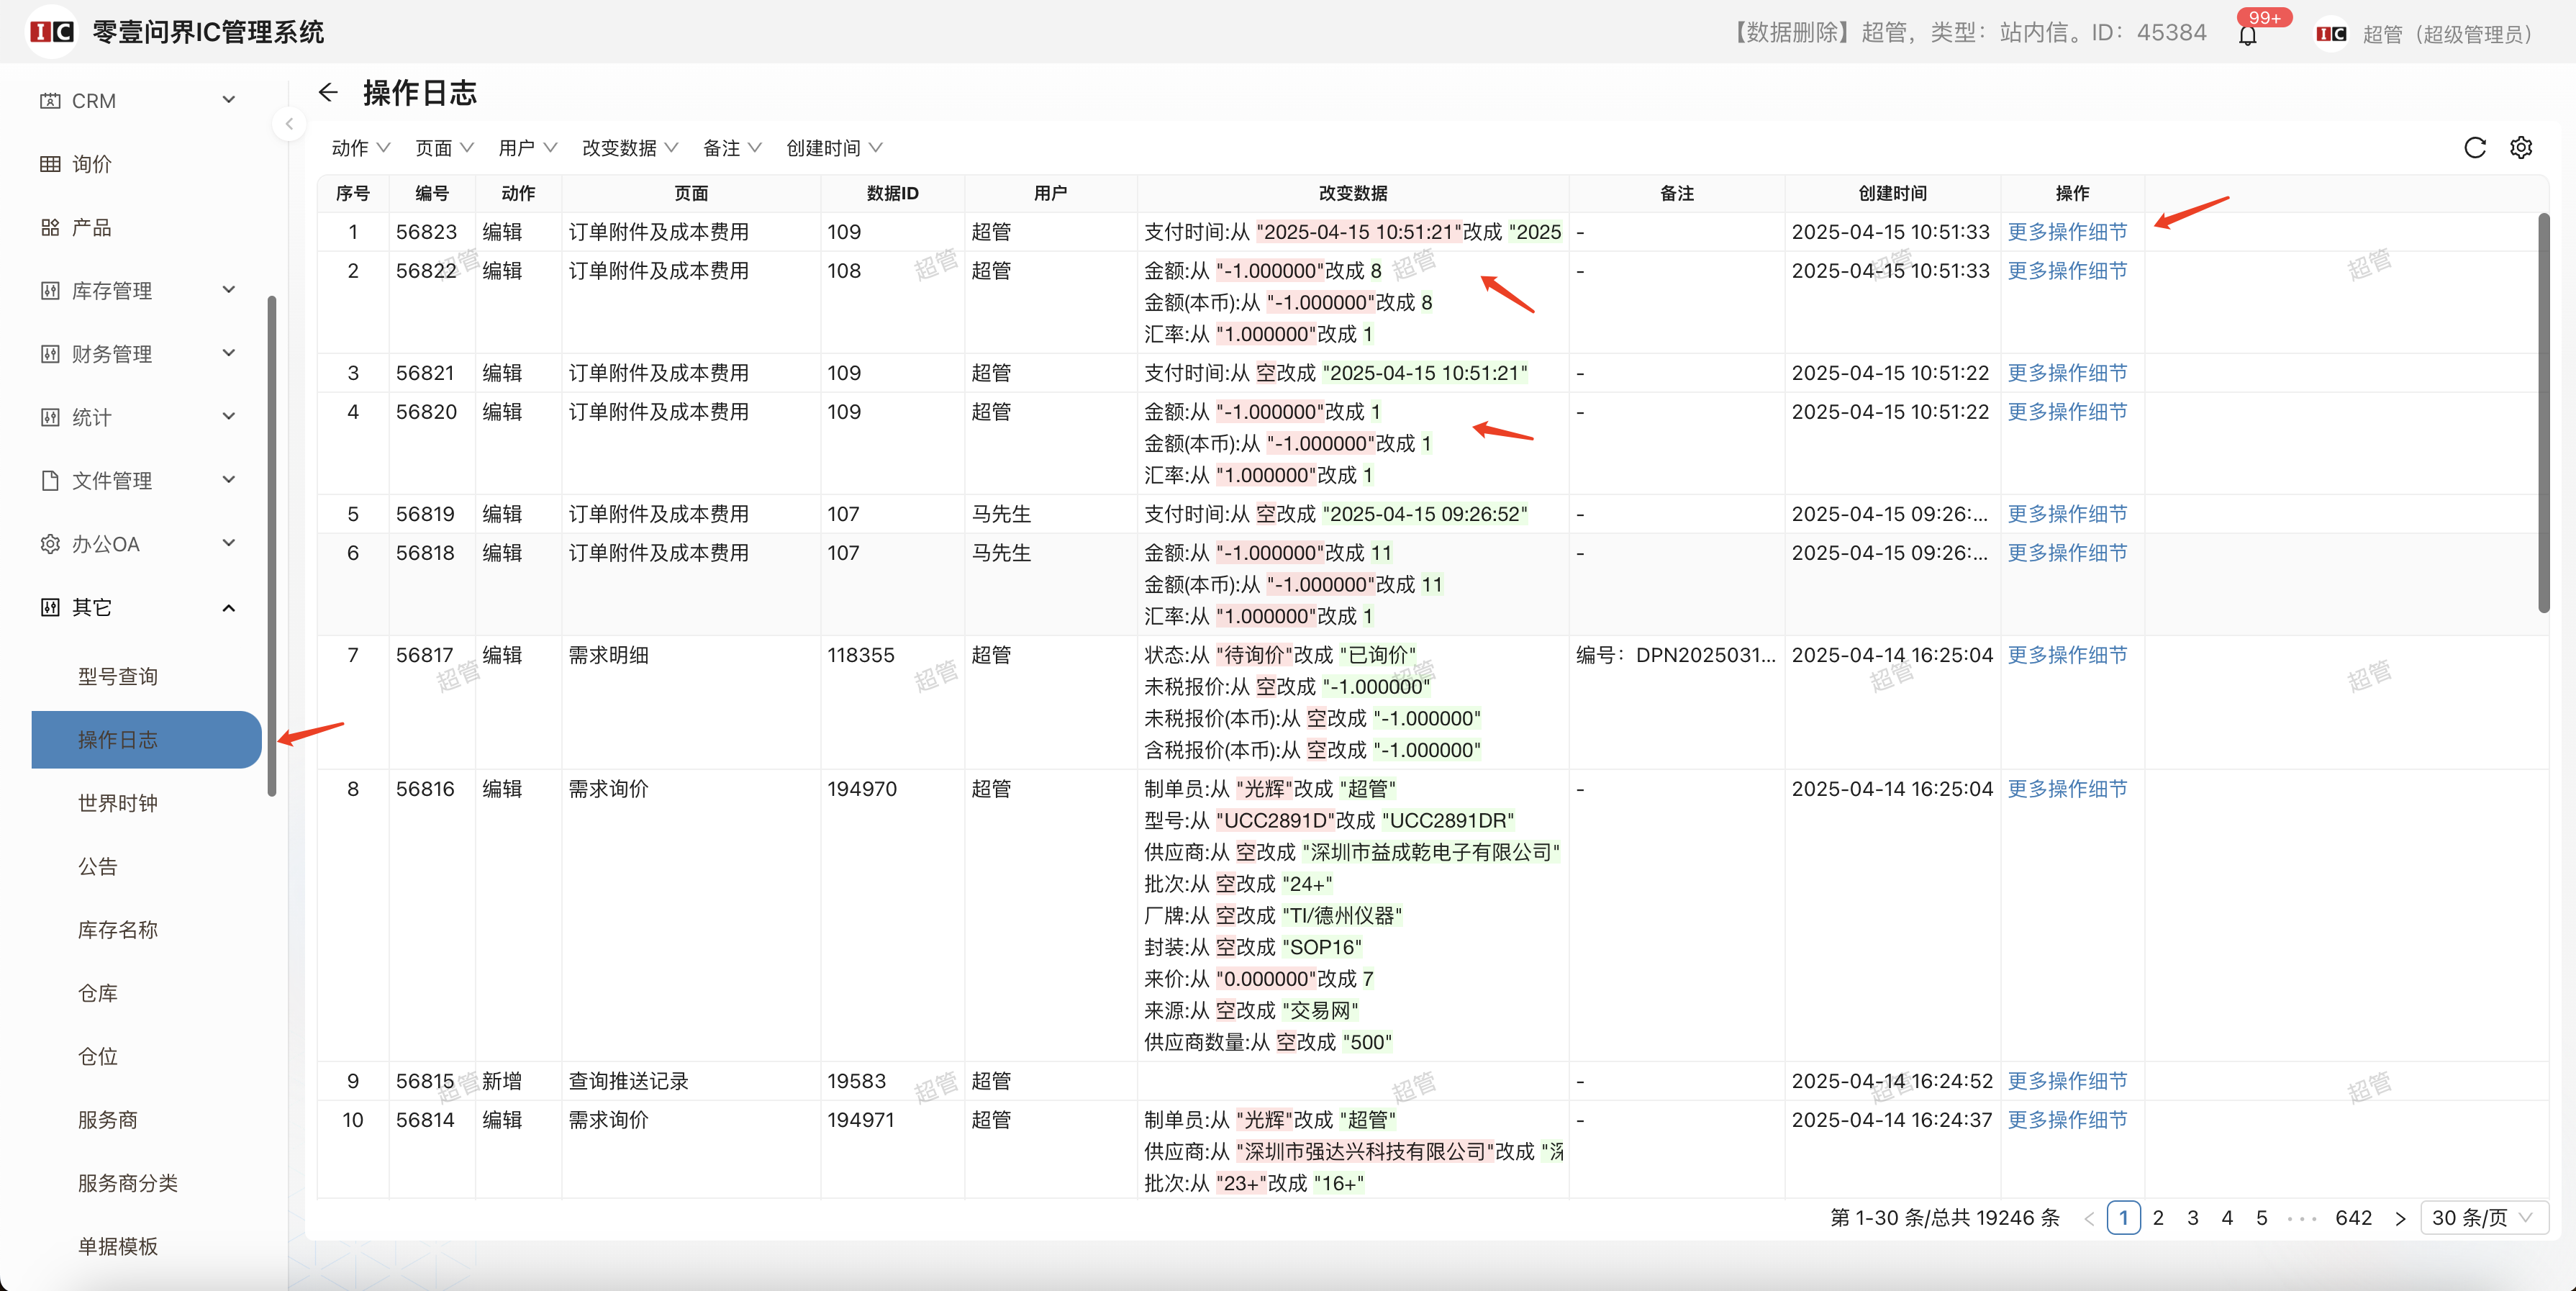Click the next page arrow
The height and width of the screenshot is (1291, 2576).
(x=2399, y=1217)
